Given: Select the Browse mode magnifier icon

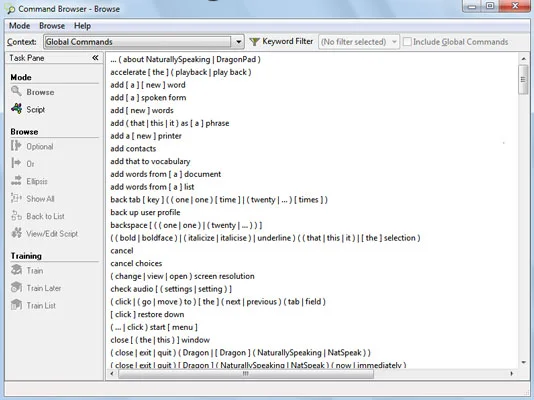Looking at the screenshot, I should point(16,92).
